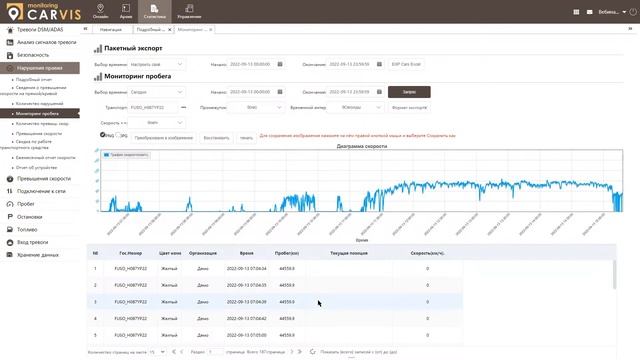Open the rows-per-page dropdown showing 15
This screenshot has width=640, height=360.
tap(157, 352)
